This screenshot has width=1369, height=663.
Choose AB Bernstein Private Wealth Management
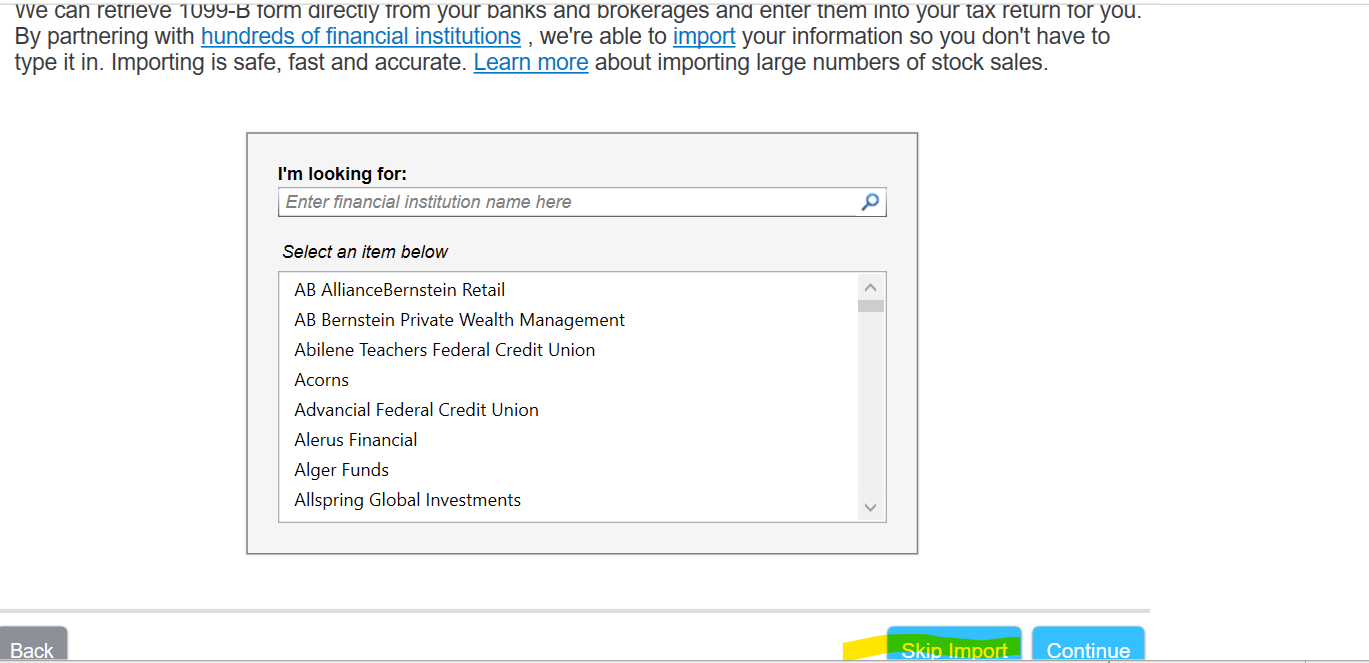point(569,320)
